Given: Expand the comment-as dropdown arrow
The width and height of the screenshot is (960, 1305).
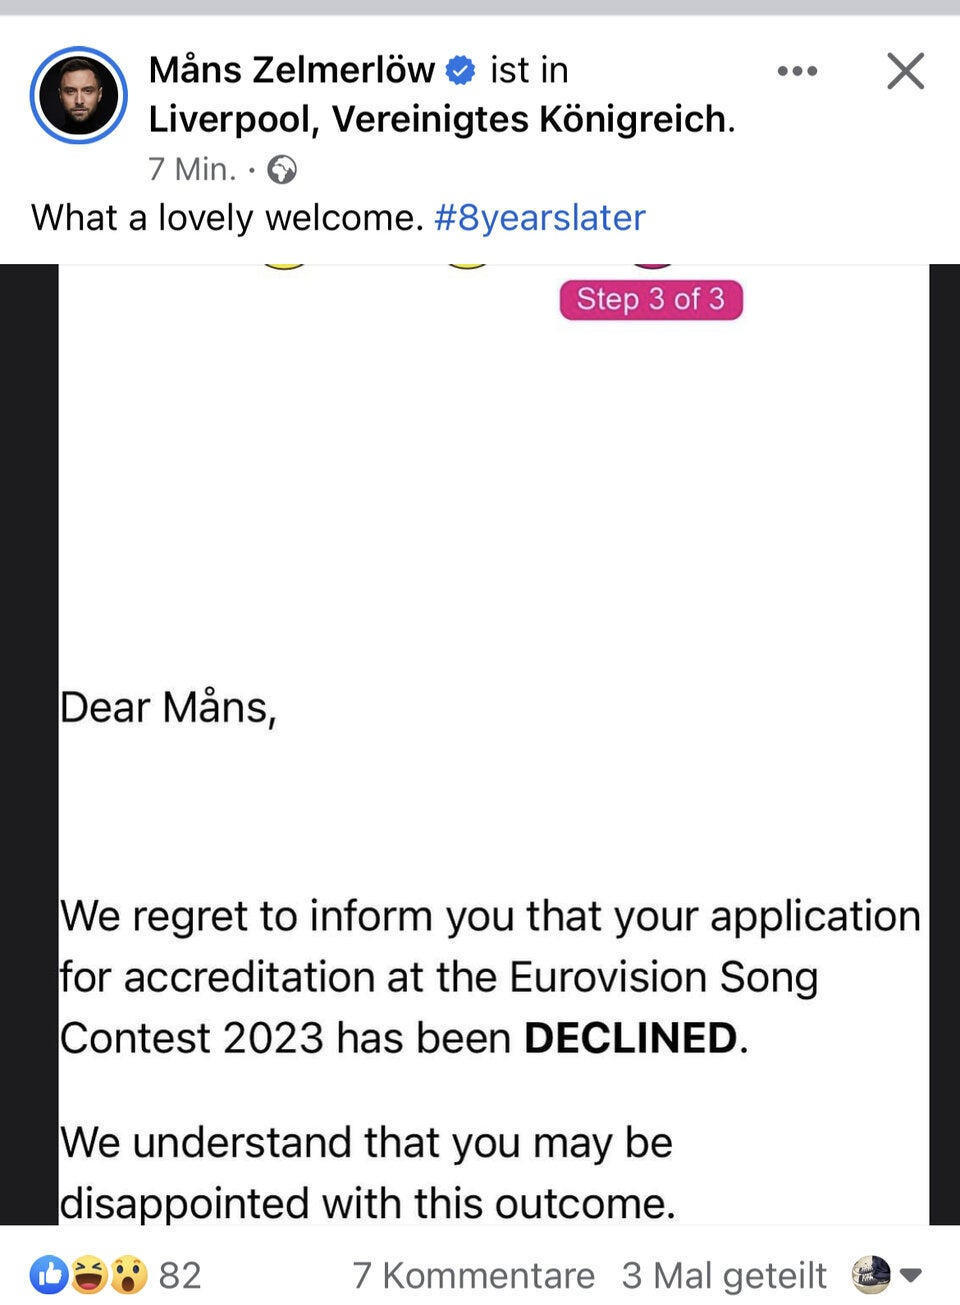Looking at the screenshot, I should coord(910,1275).
